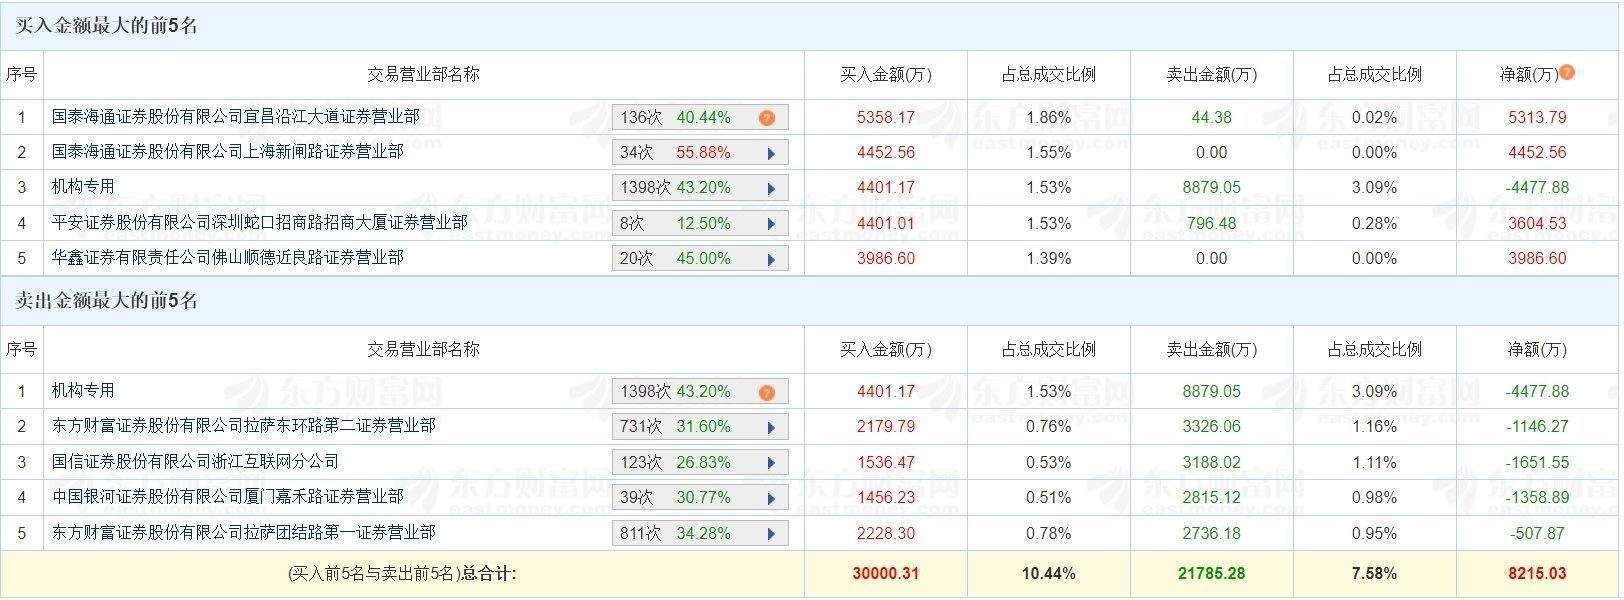Open 国信证券浙江互联网分公司 link
The width and height of the screenshot is (1624, 600).
(195, 462)
